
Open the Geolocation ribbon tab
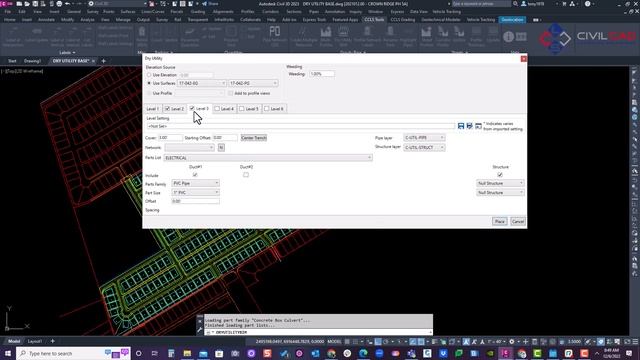[x=512, y=20]
